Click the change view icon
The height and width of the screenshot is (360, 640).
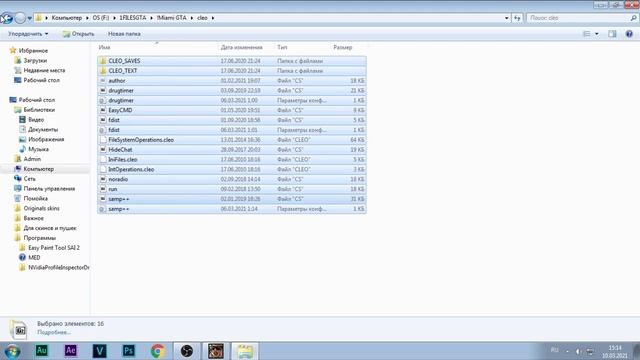coord(587,34)
